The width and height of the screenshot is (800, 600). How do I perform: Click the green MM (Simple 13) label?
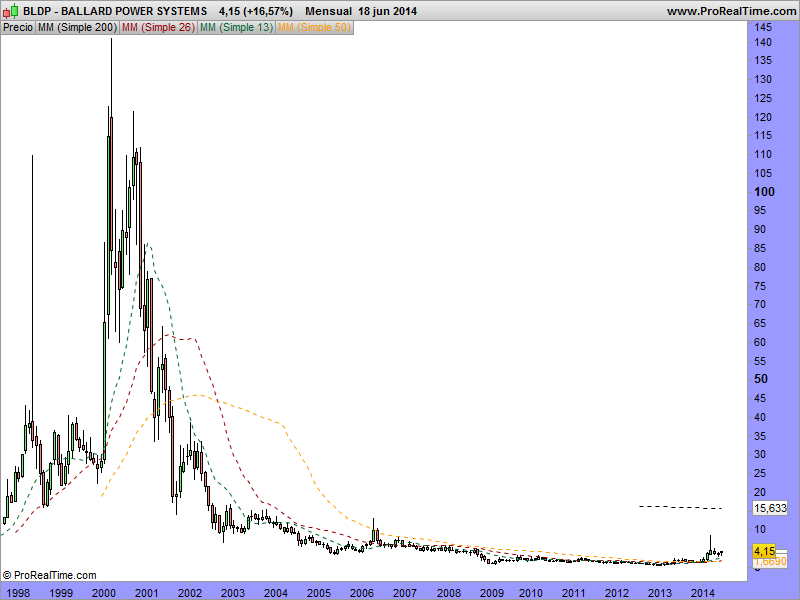(235, 27)
